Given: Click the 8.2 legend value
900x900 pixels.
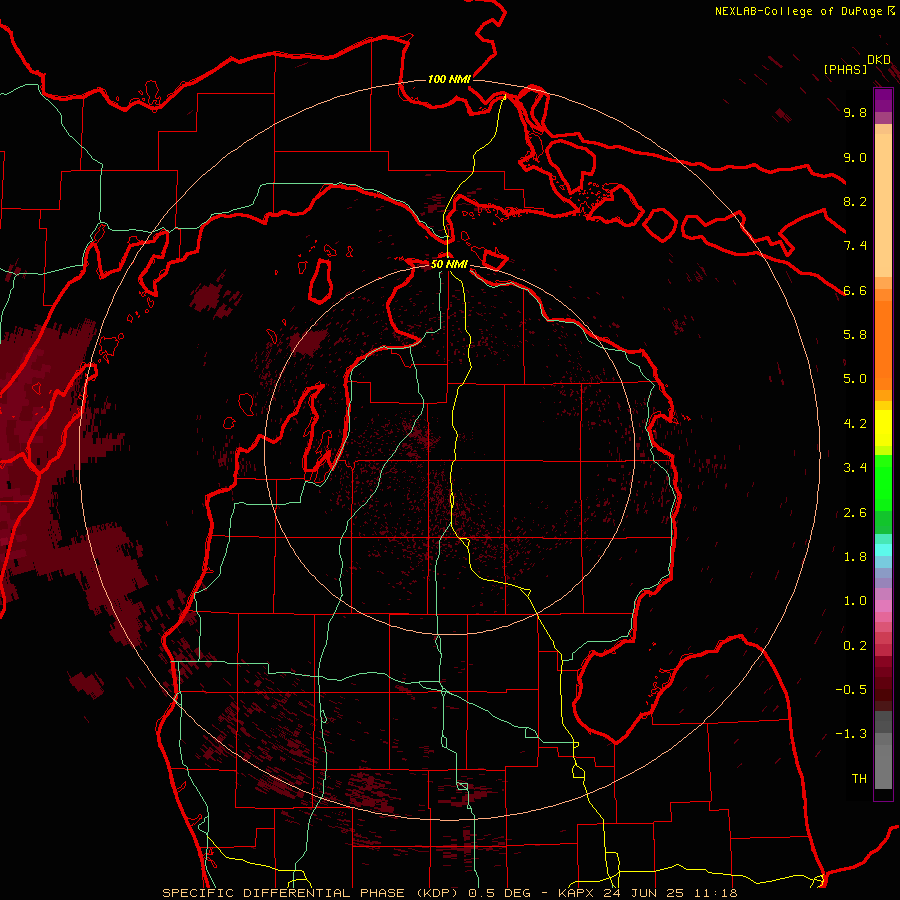Looking at the screenshot, I should [x=855, y=201].
